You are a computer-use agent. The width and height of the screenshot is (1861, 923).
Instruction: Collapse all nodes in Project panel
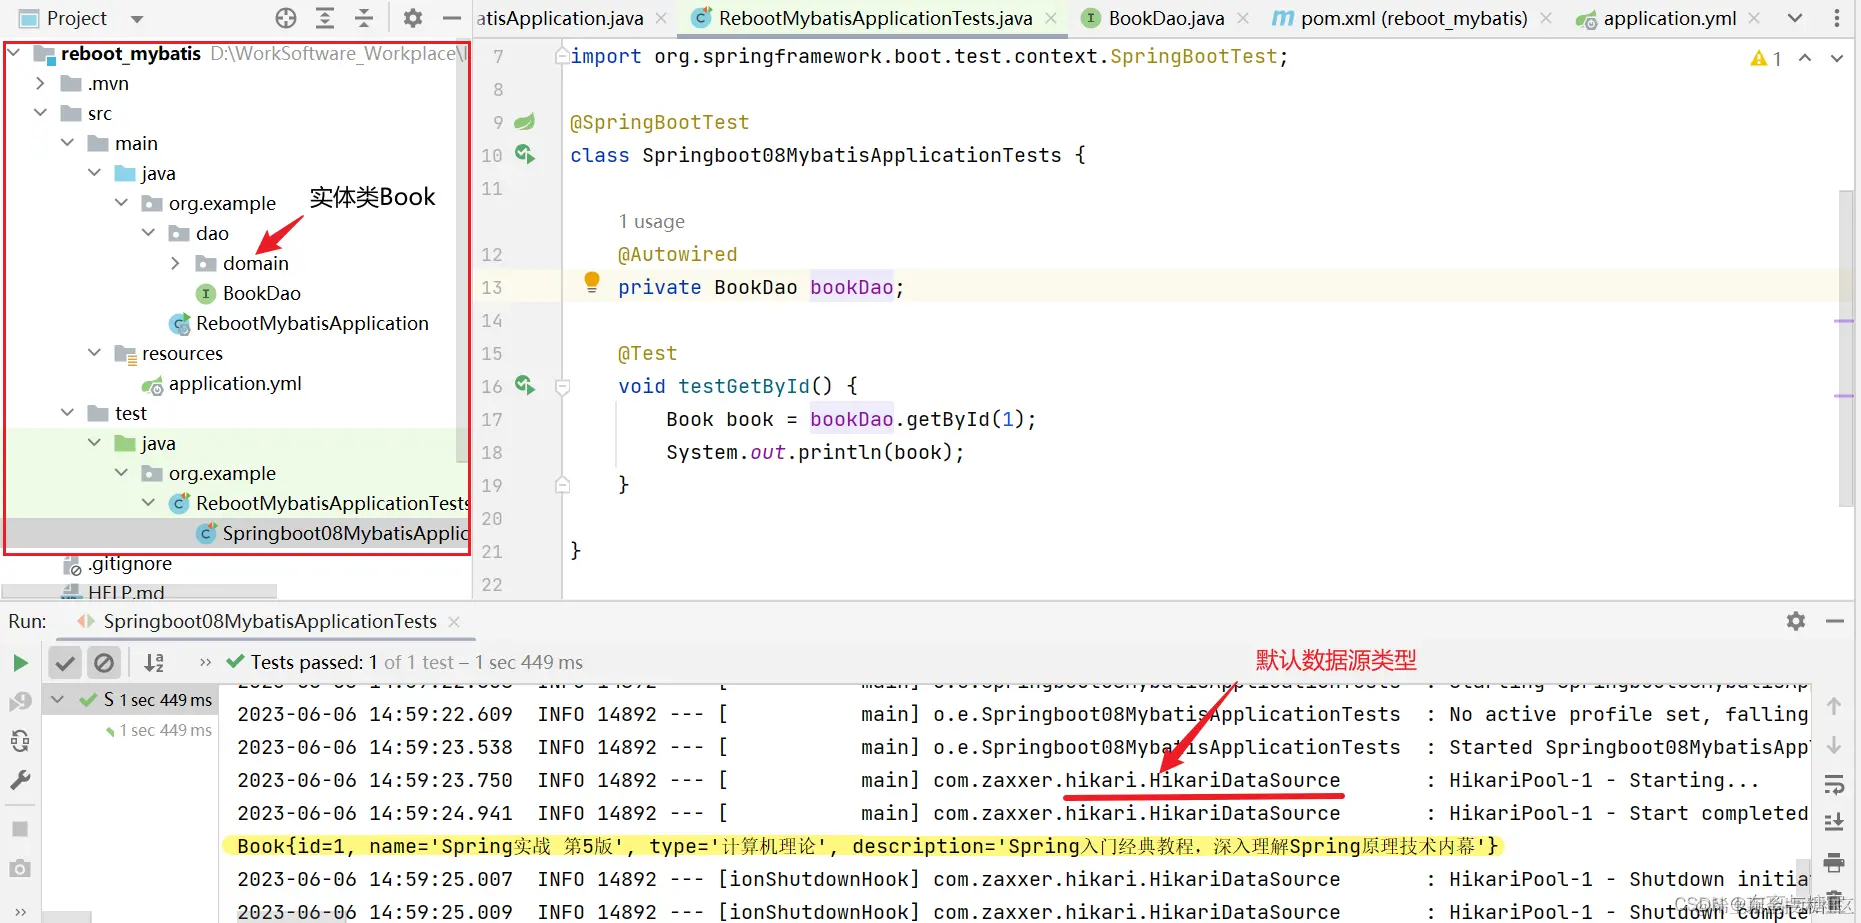(x=364, y=18)
